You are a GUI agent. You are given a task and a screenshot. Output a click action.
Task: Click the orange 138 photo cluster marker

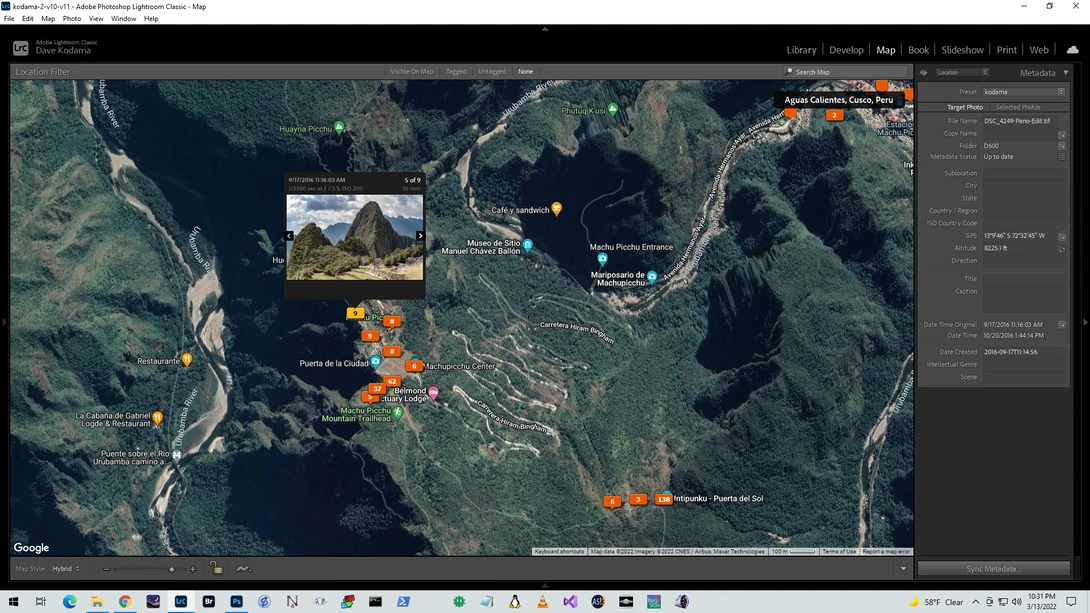pyautogui.click(x=664, y=499)
